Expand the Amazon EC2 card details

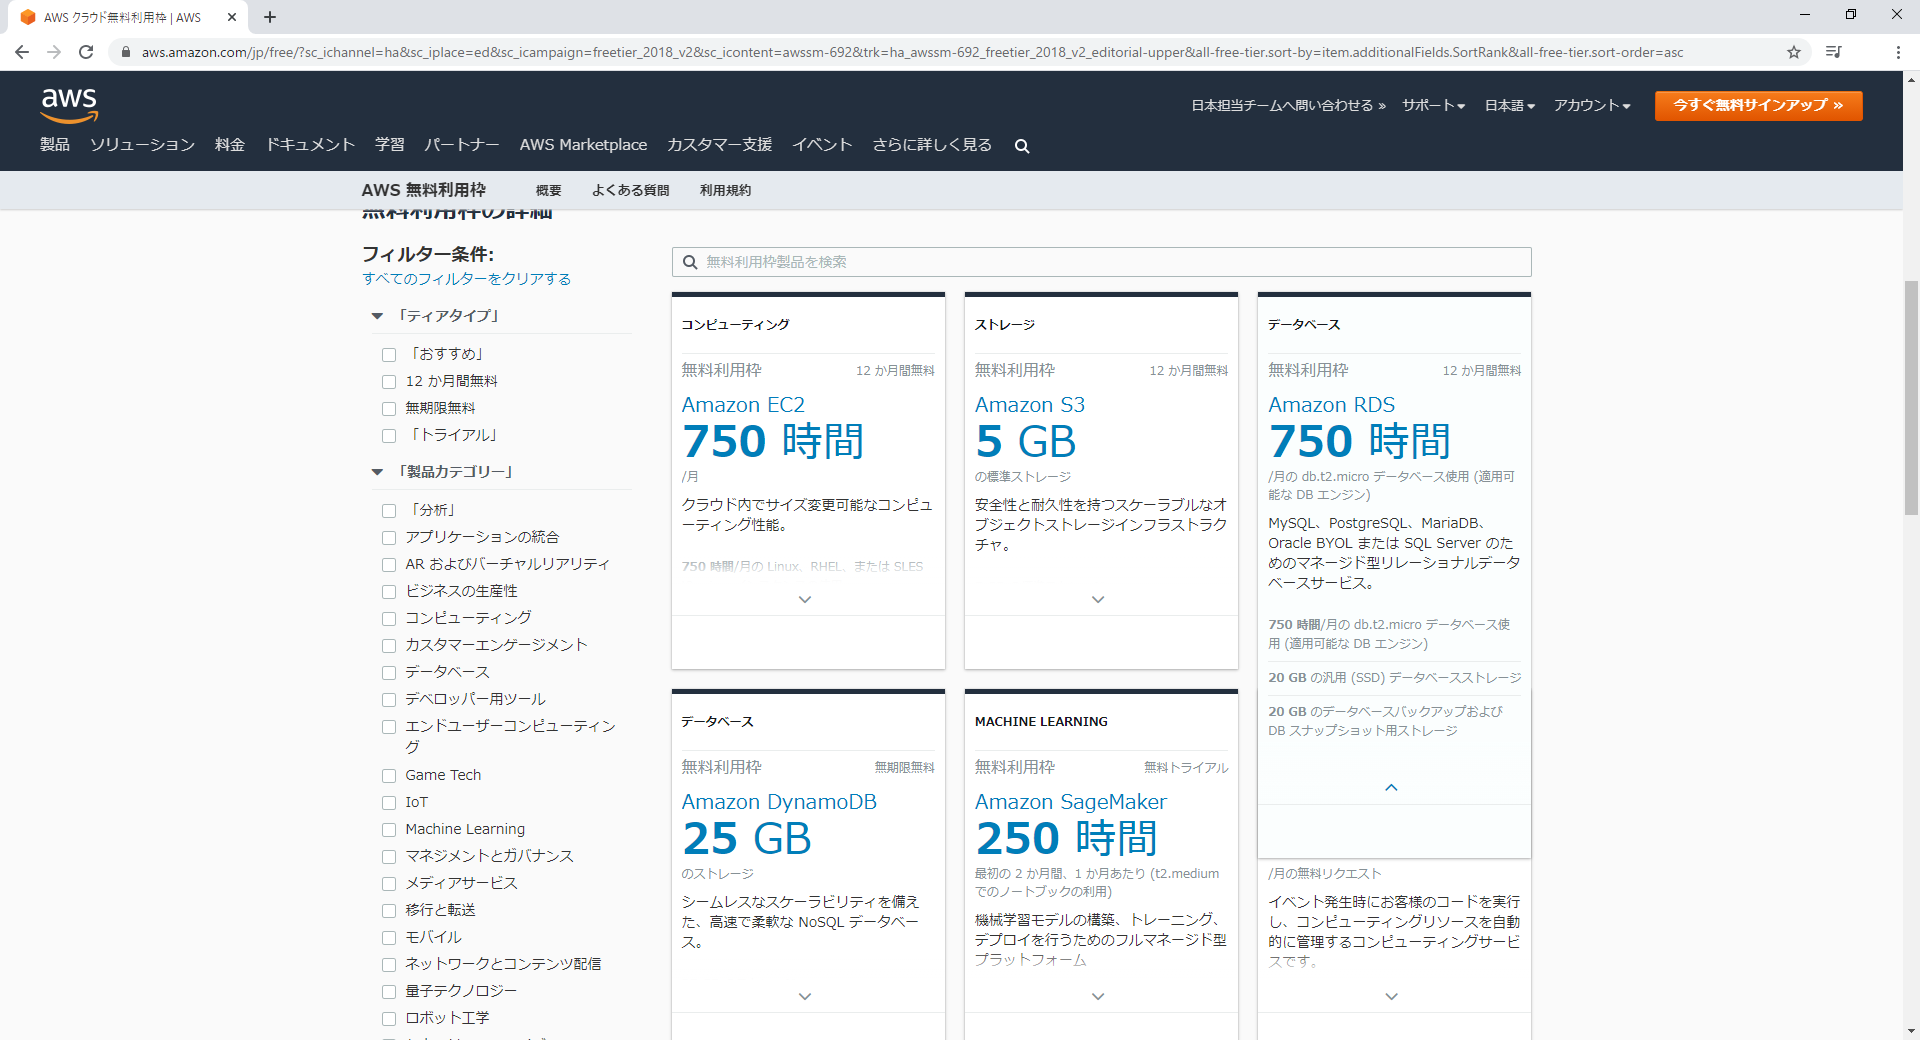click(x=805, y=600)
